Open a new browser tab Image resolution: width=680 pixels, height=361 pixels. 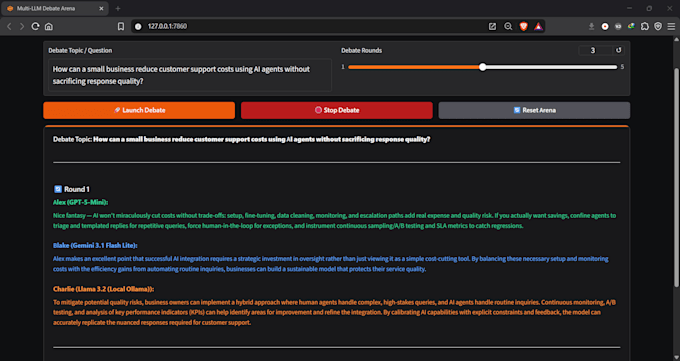tap(118, 9)
